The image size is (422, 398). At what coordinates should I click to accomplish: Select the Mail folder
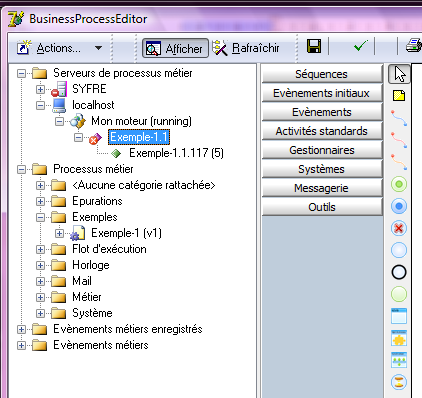82,281
